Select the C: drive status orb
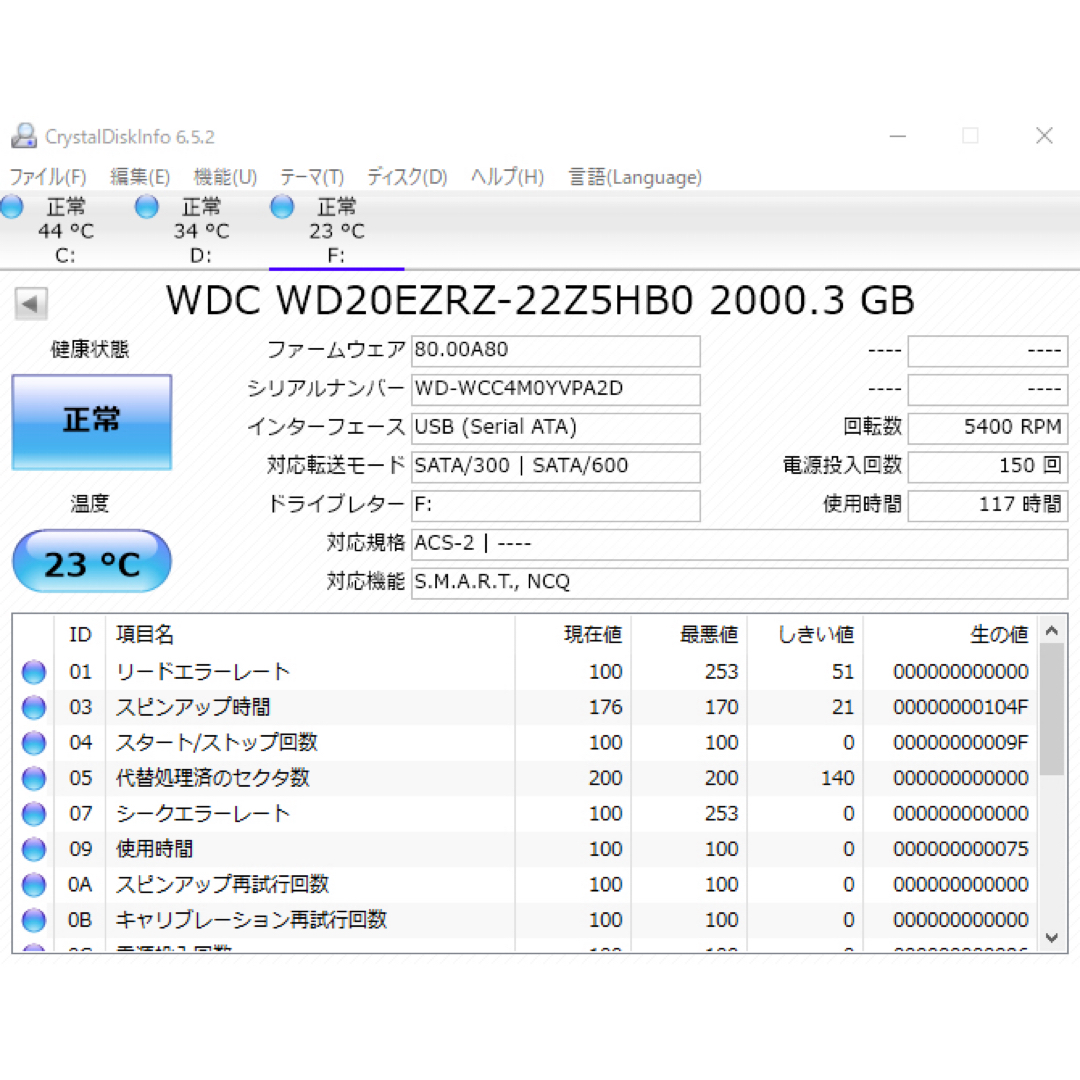Image resolution: width=1080 pixels, height=1080 pixels. click(12, 207)
